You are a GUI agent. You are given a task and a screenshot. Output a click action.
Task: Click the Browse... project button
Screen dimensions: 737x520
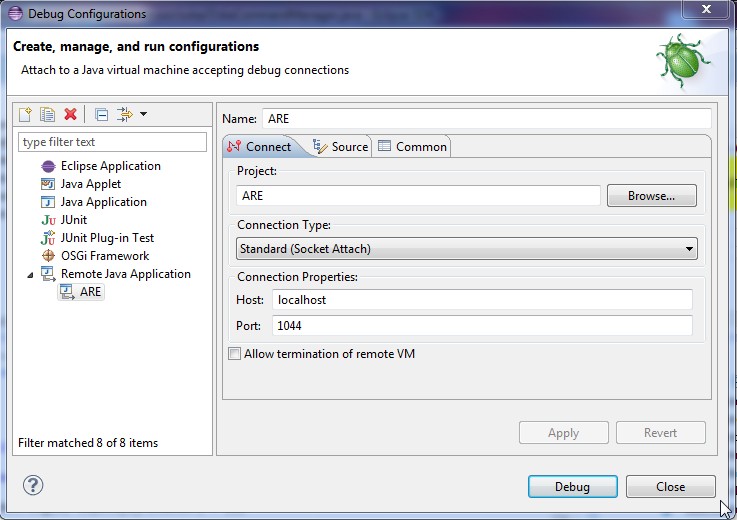click(651, 196)
